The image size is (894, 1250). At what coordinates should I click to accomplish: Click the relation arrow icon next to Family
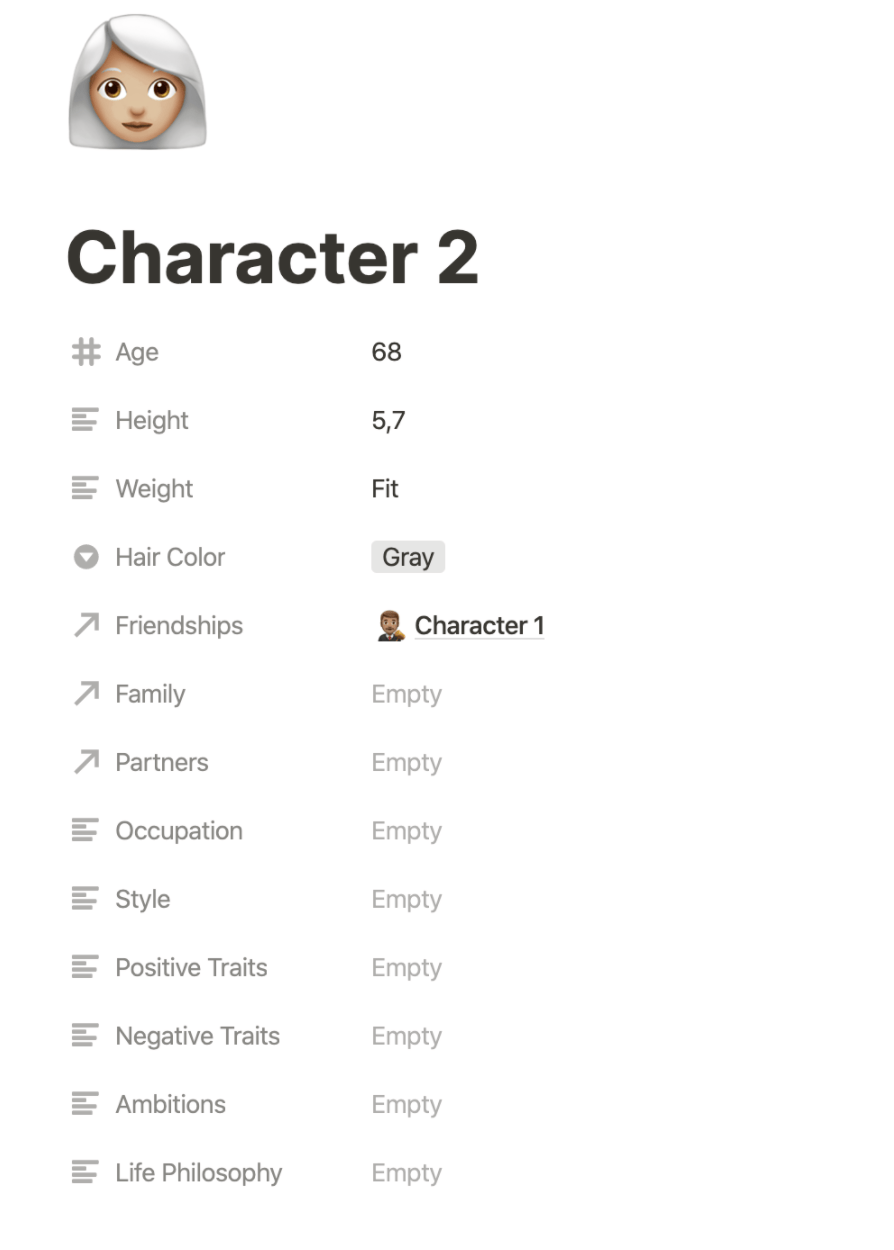85,693
